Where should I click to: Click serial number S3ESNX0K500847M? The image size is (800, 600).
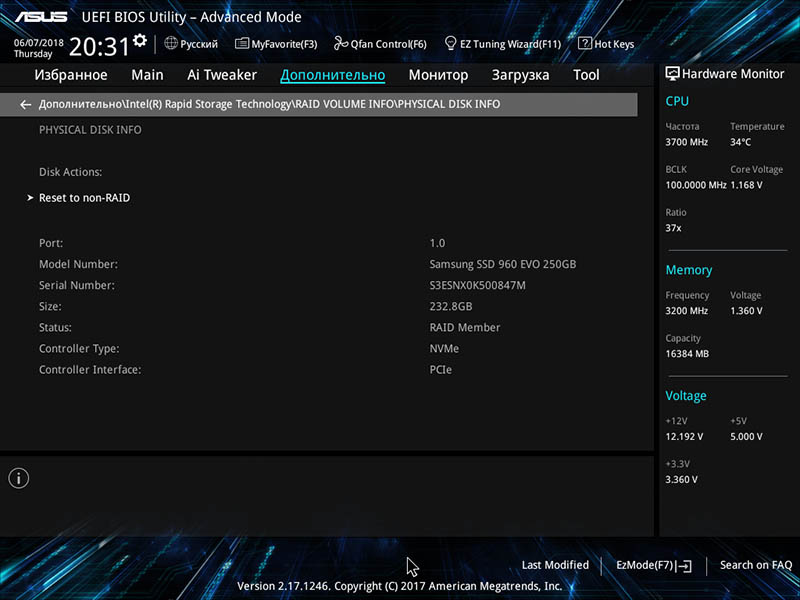click(x=478, y=286)
